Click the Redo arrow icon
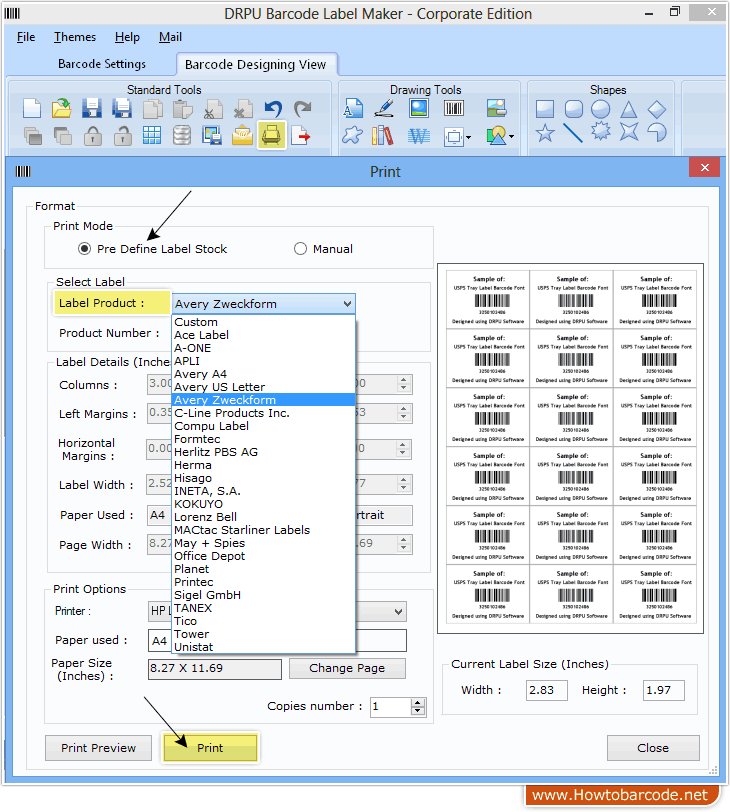This screenshot has width=730, height=812. click(x=303, y=109)
